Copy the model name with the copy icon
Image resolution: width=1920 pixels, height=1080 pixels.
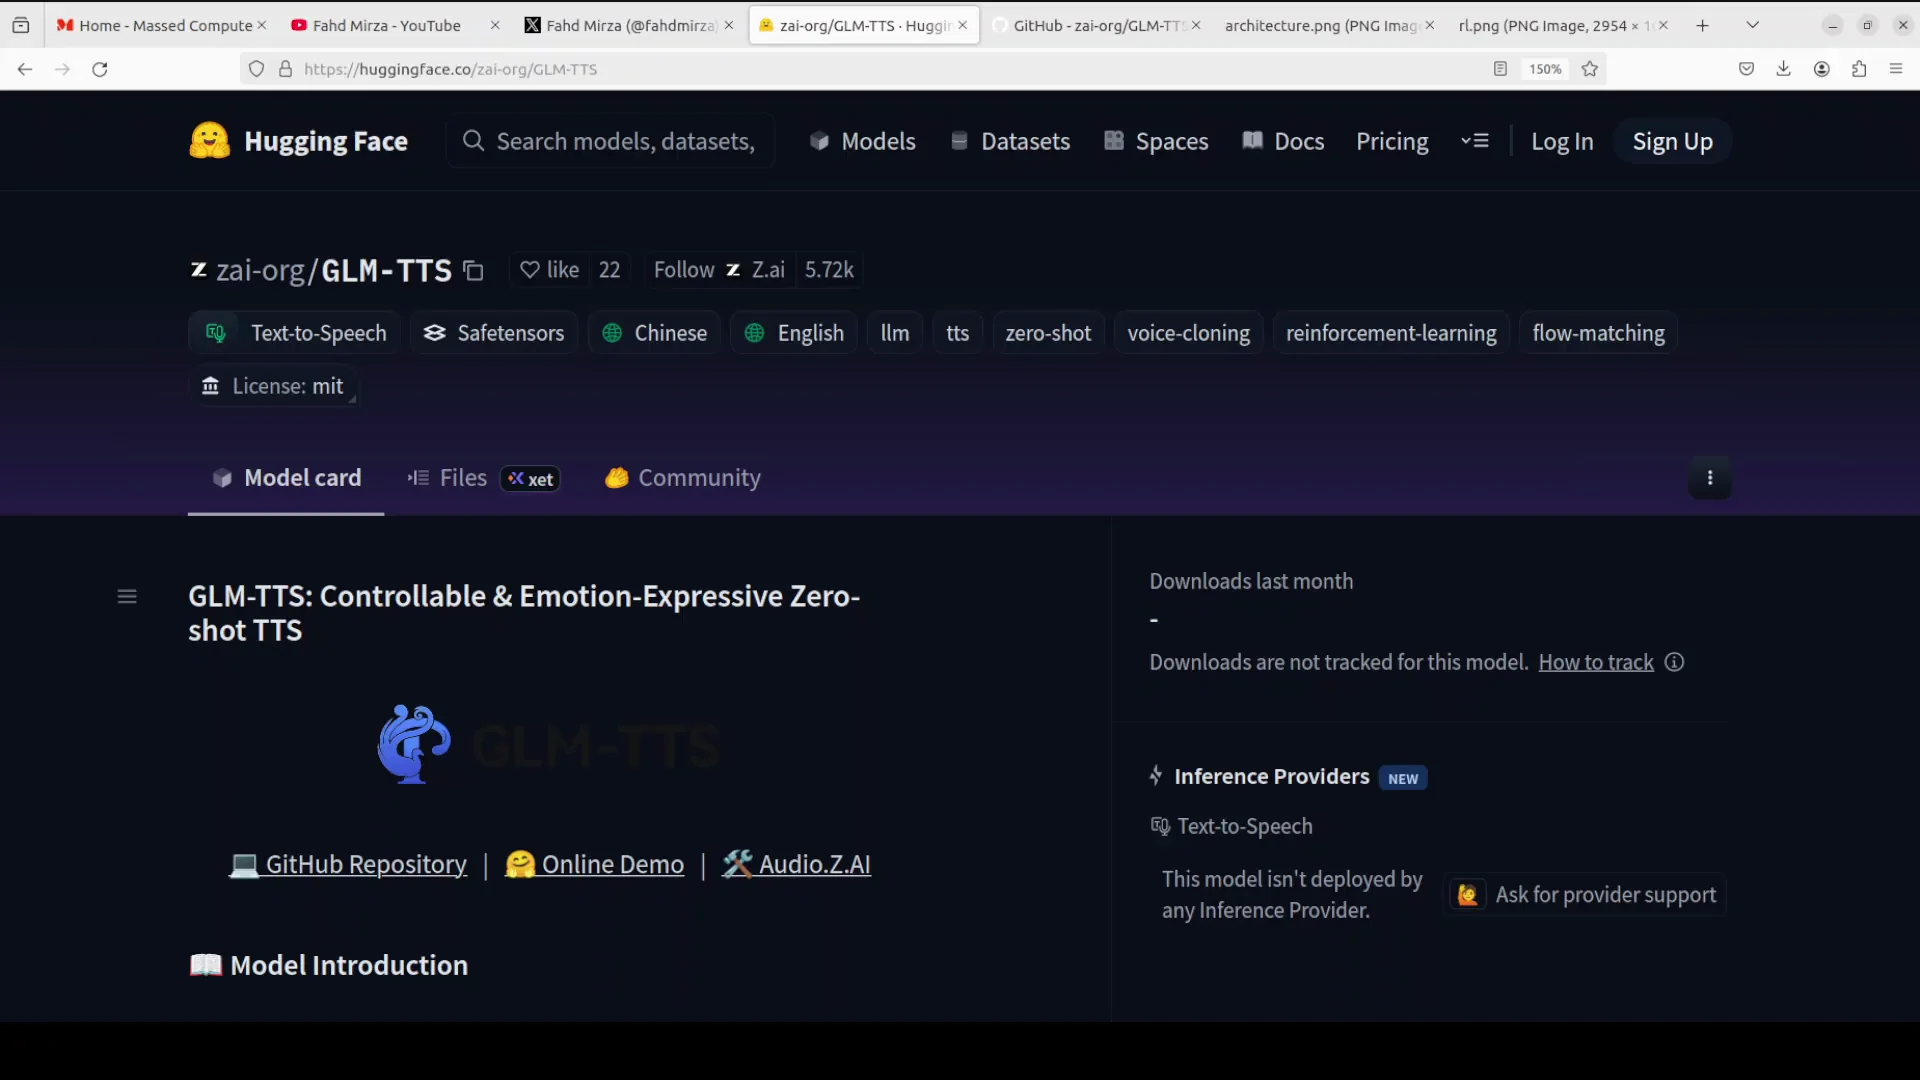(x=472, y=270)
